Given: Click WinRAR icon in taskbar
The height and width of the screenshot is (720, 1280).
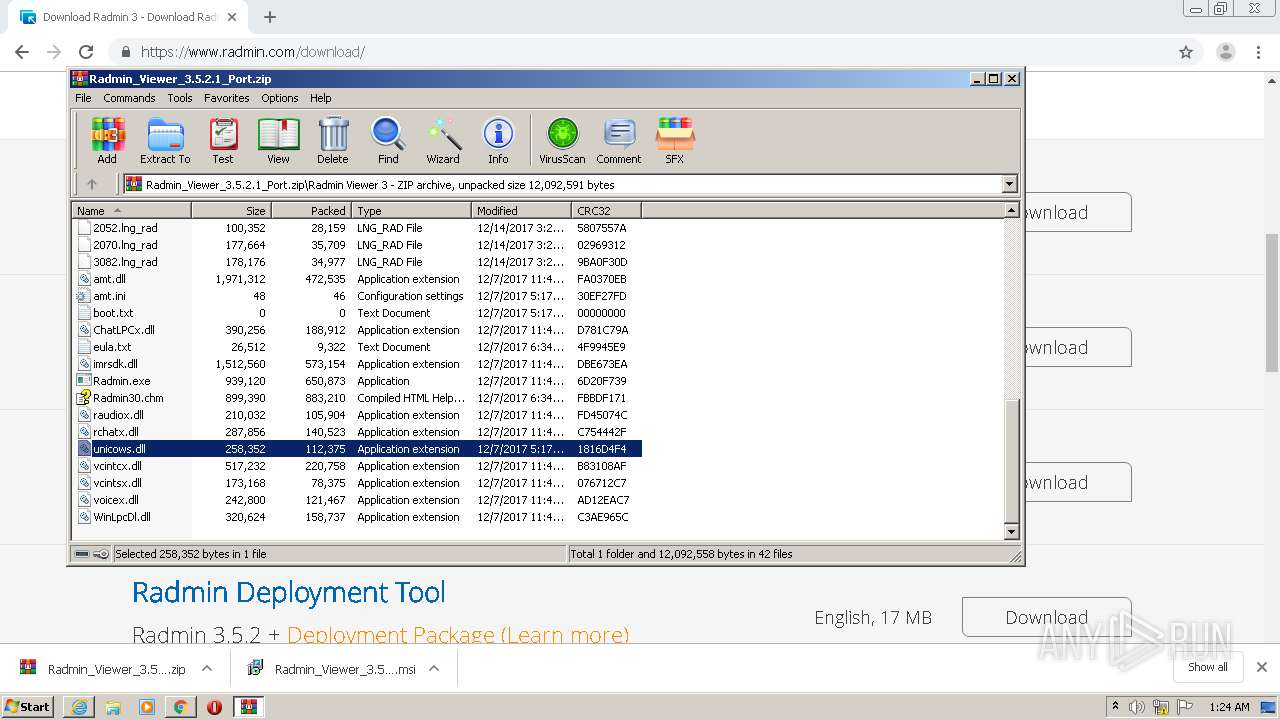Looking at the screenshot, I should point(248,707).
